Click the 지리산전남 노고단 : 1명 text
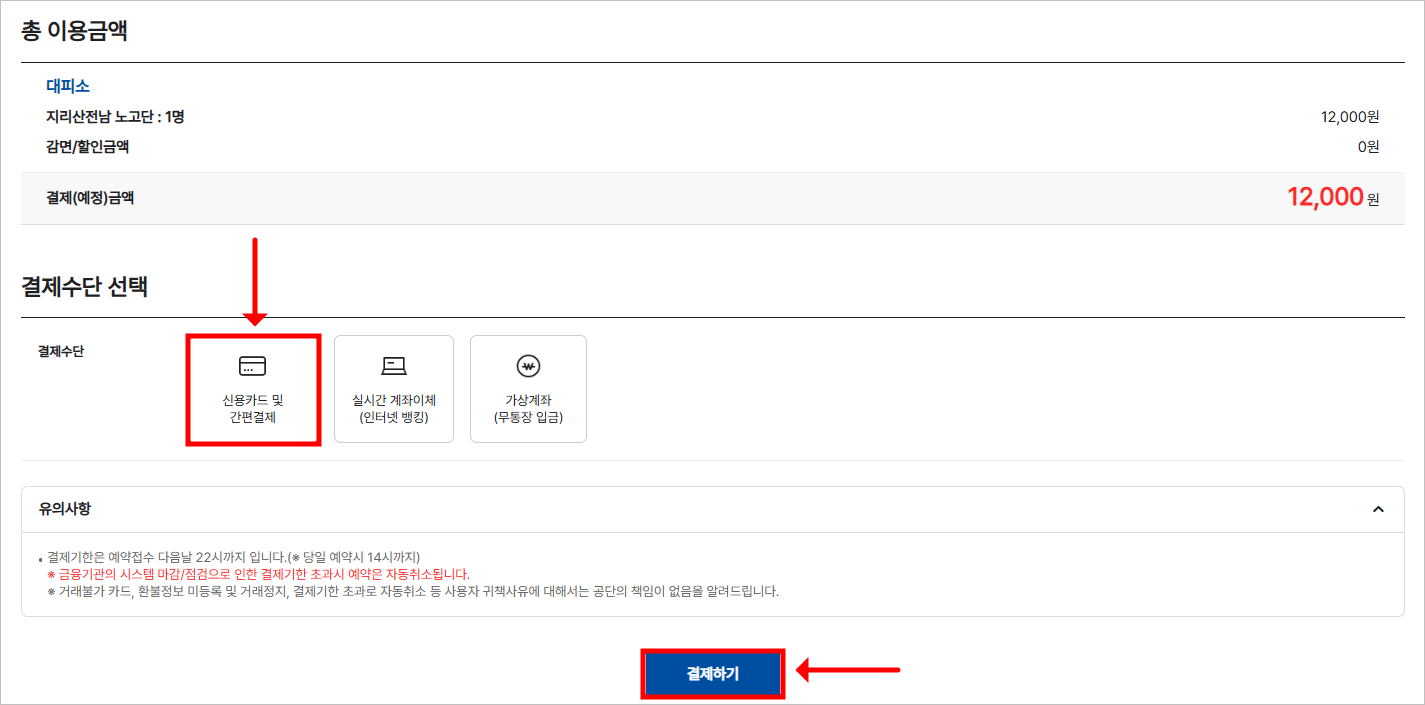 click(115, 117)
